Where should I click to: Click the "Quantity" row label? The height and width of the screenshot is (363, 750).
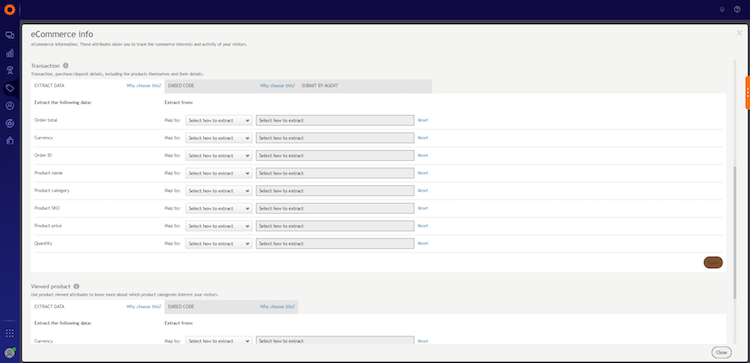43,243
